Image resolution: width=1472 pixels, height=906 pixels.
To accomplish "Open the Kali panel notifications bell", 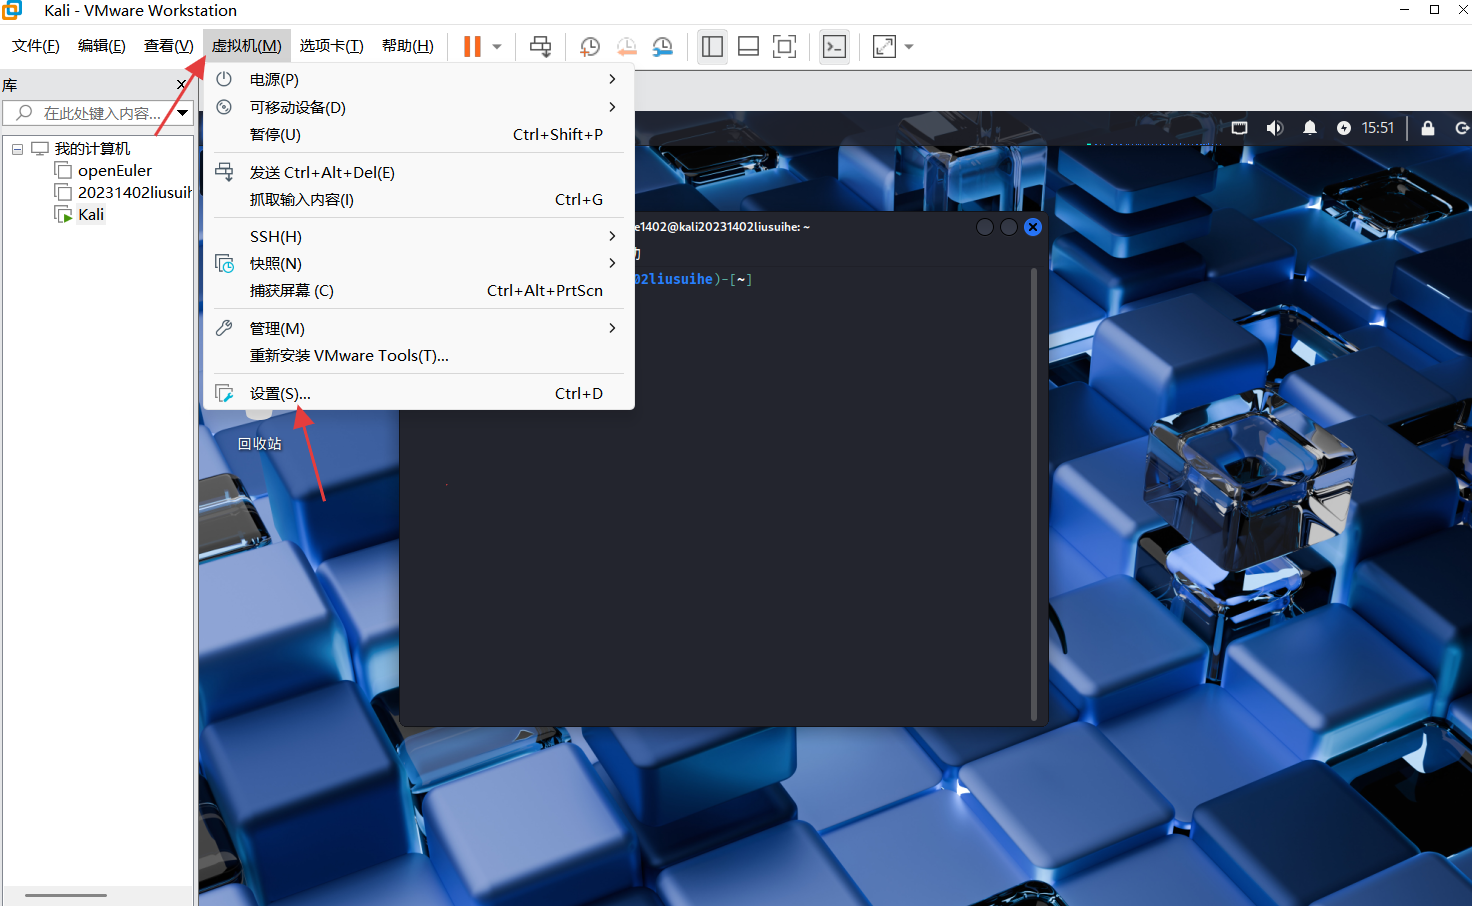I will [1309, 128].
